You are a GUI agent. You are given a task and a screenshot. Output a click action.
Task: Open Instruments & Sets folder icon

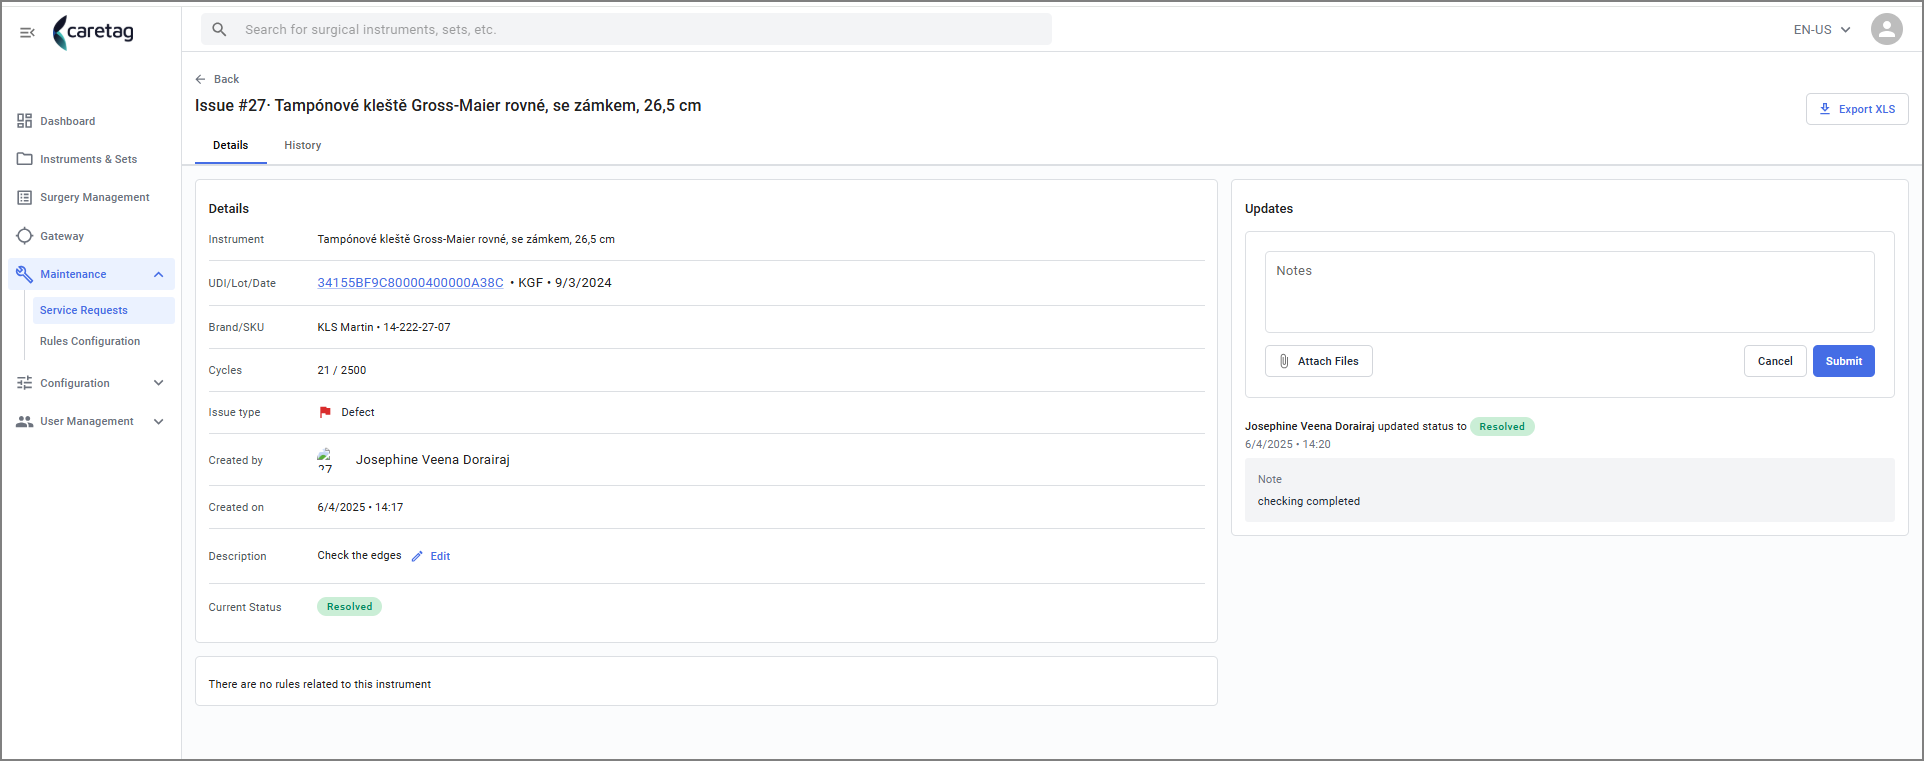click(x=24, y=159)
